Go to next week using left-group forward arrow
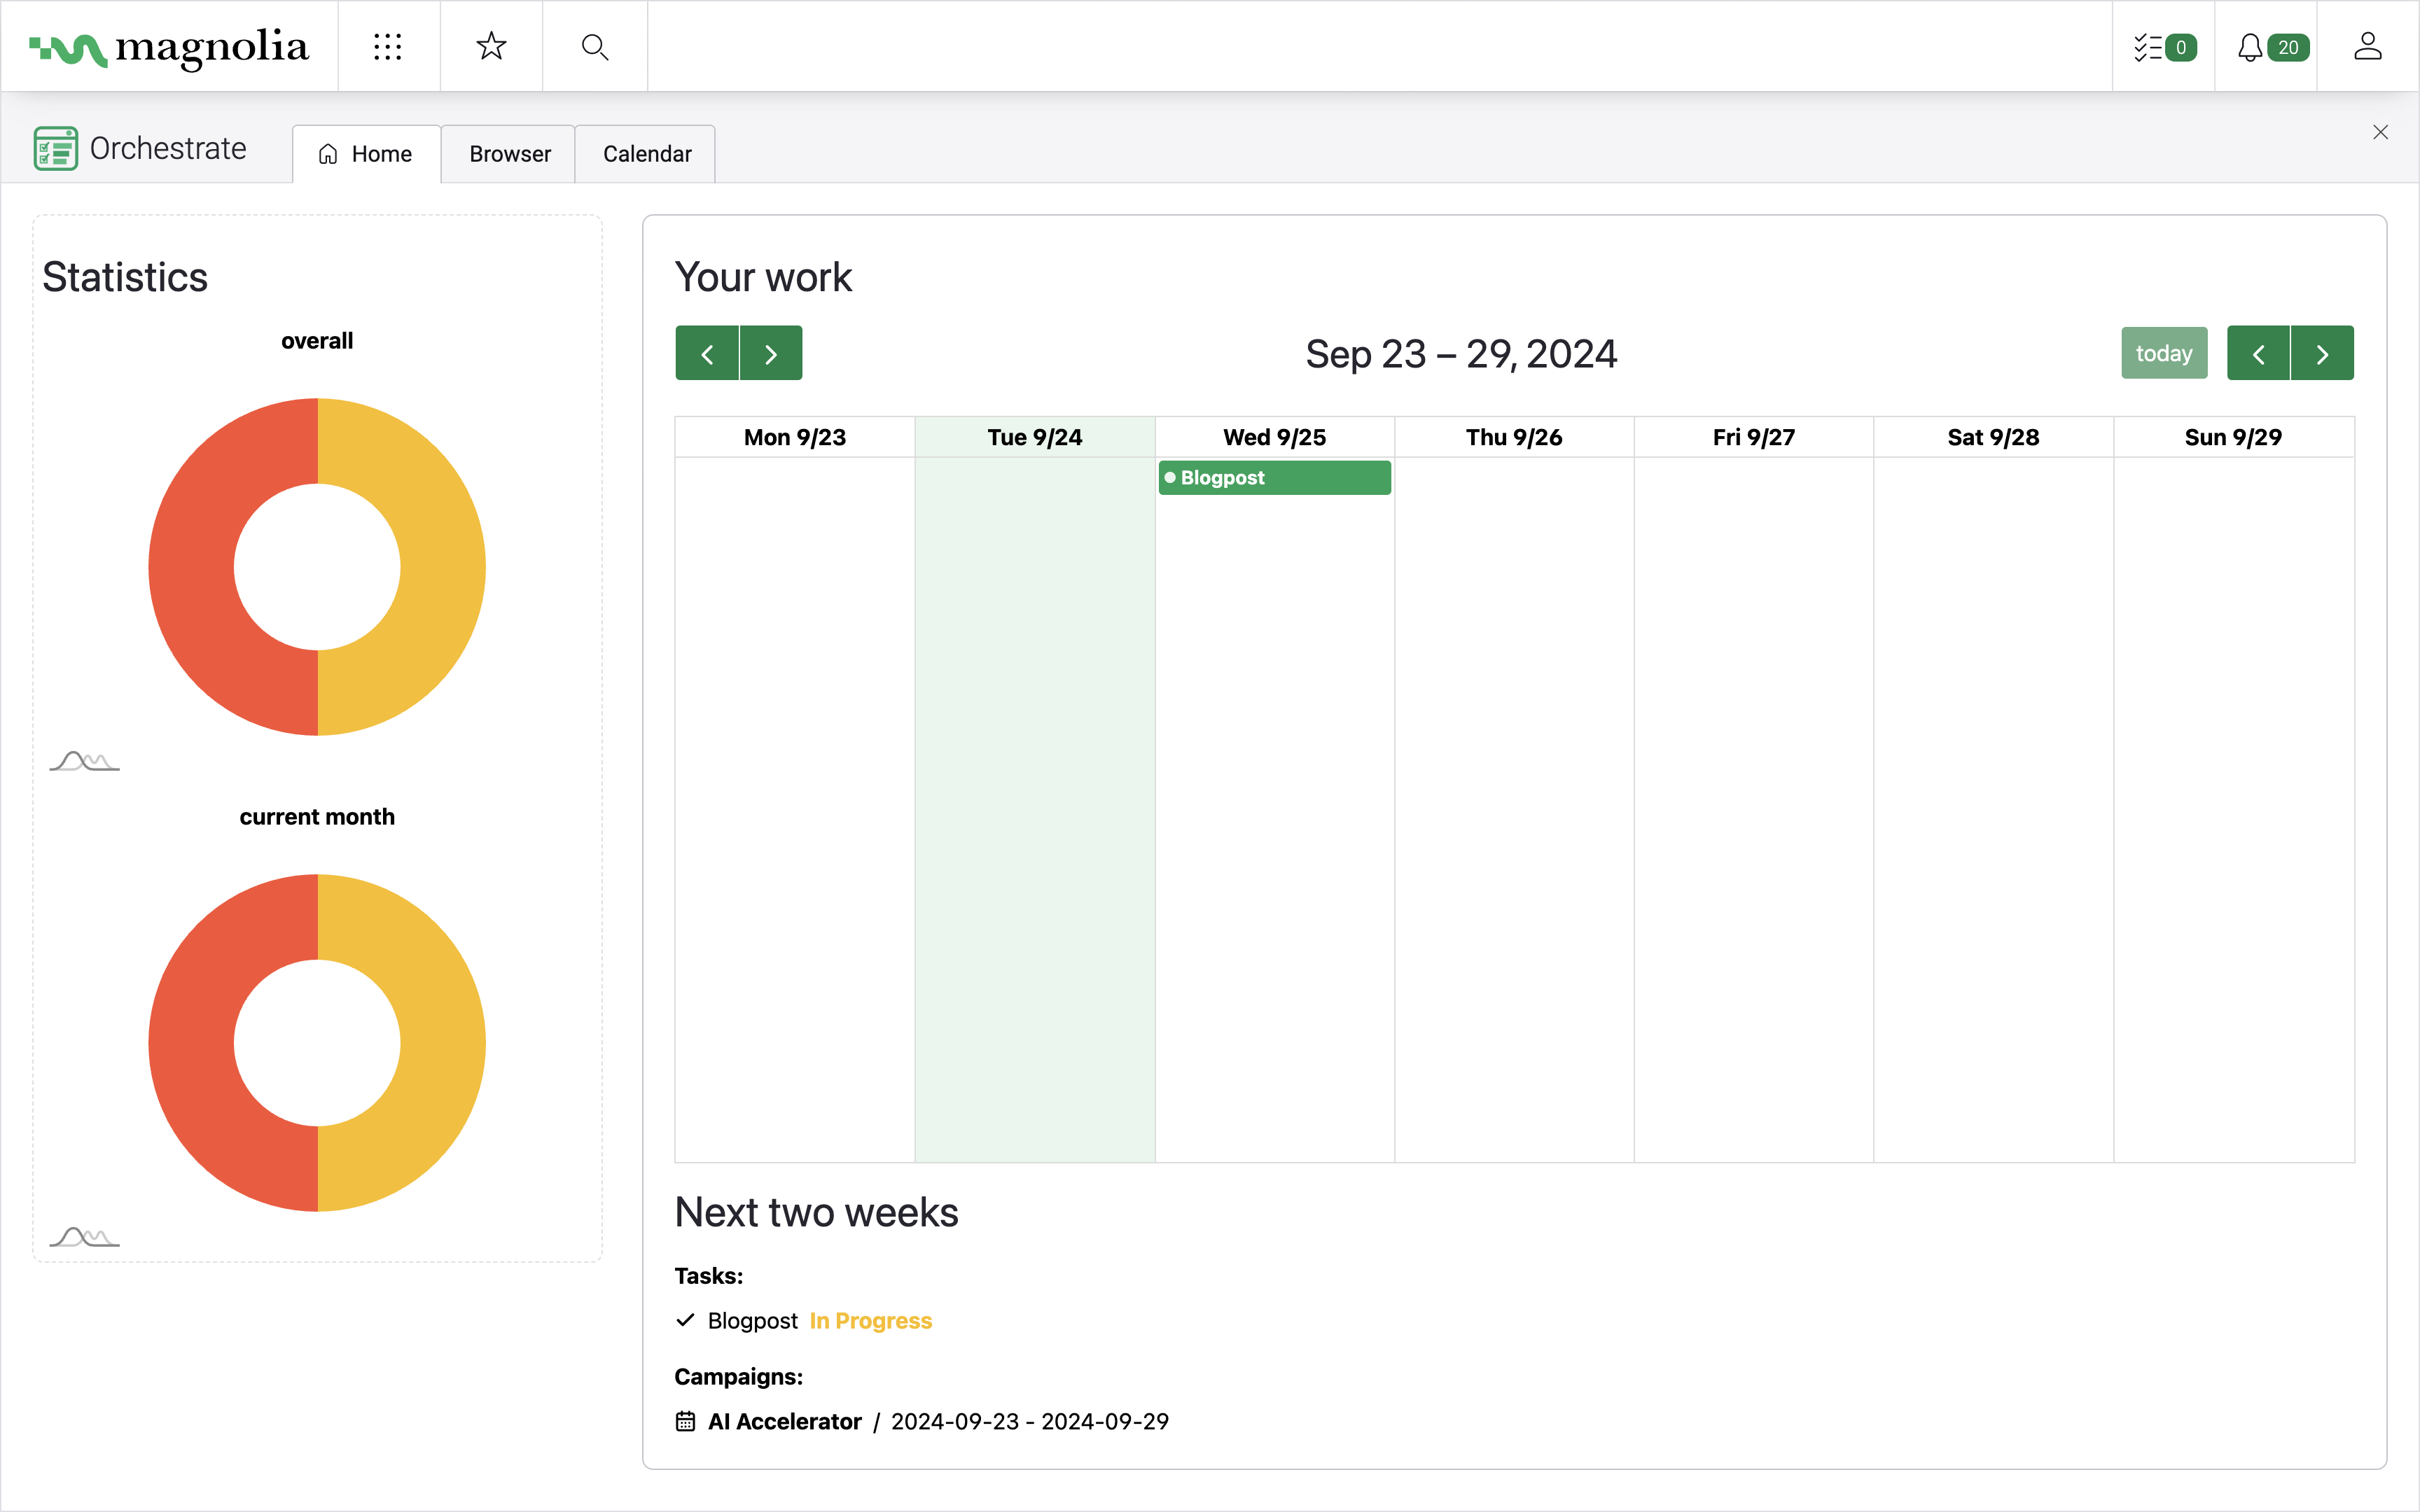 [771, 354]
